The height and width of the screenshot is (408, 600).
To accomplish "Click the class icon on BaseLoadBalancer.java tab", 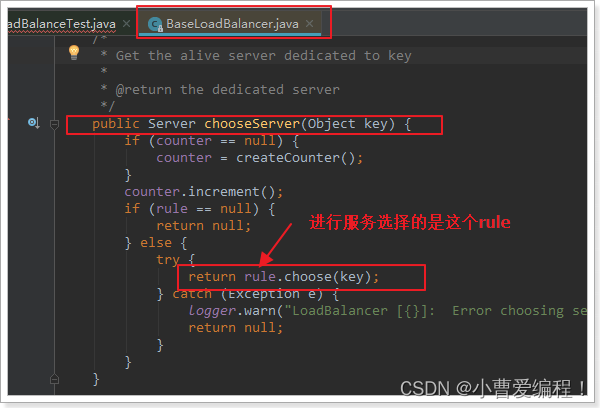I will pos(155,24).
